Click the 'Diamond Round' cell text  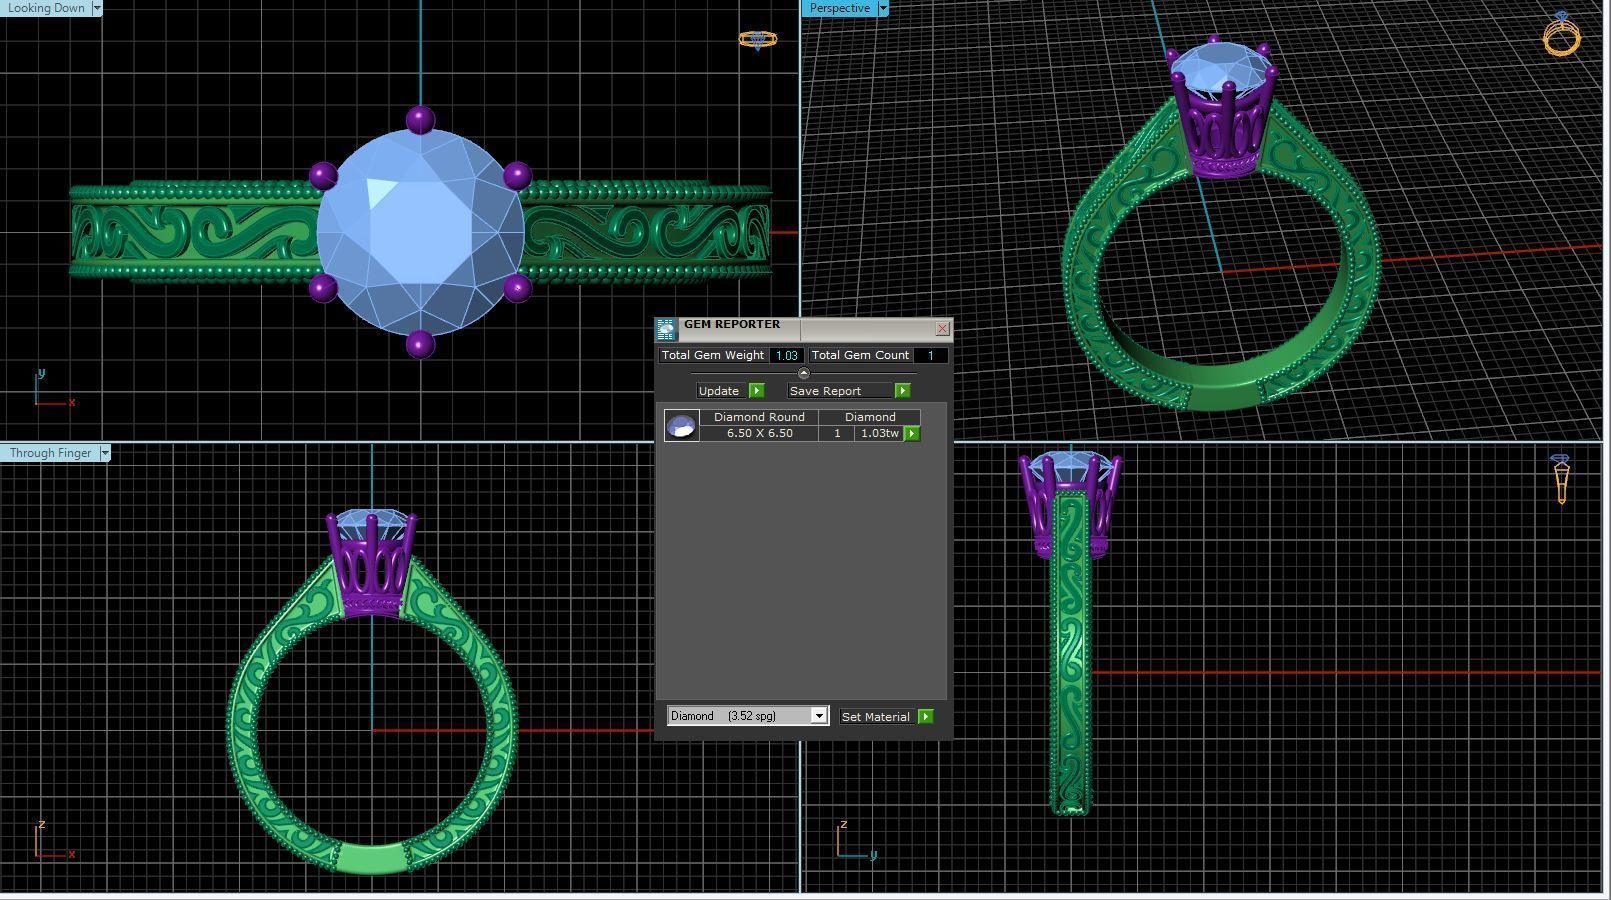[759, 417]
